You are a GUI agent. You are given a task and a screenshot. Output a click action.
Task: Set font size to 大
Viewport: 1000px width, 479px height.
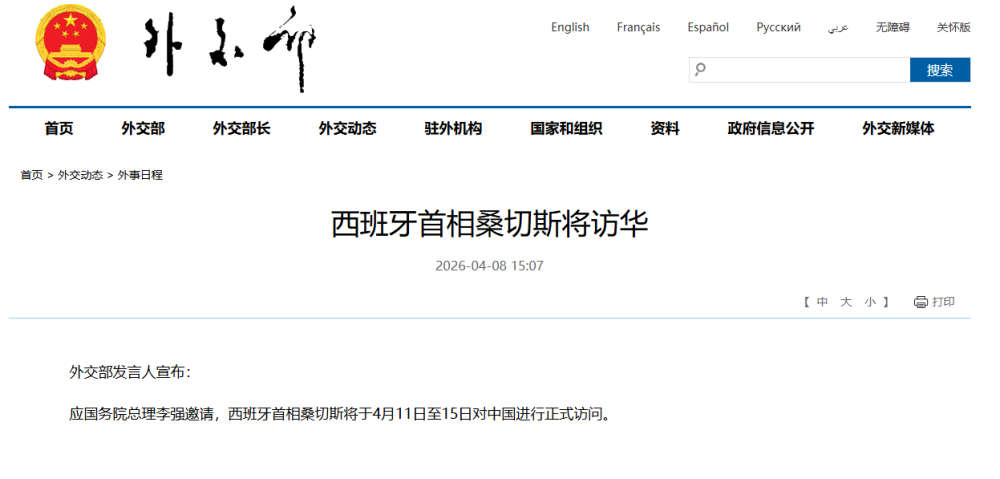point(846,302)
